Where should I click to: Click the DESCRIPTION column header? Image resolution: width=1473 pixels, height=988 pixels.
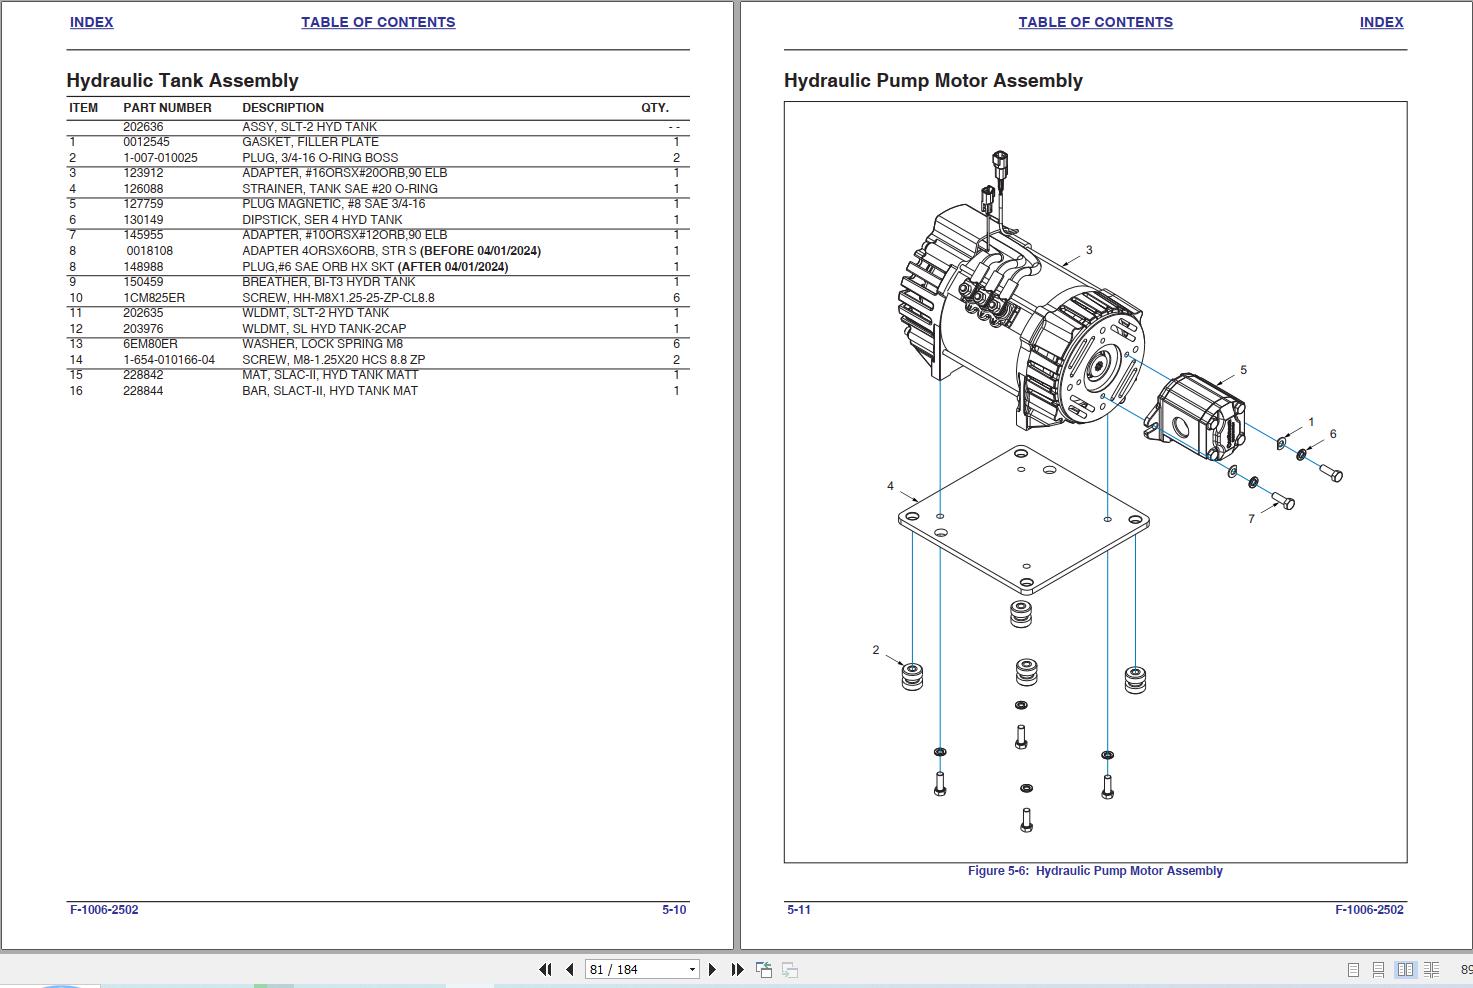(283, 108)
